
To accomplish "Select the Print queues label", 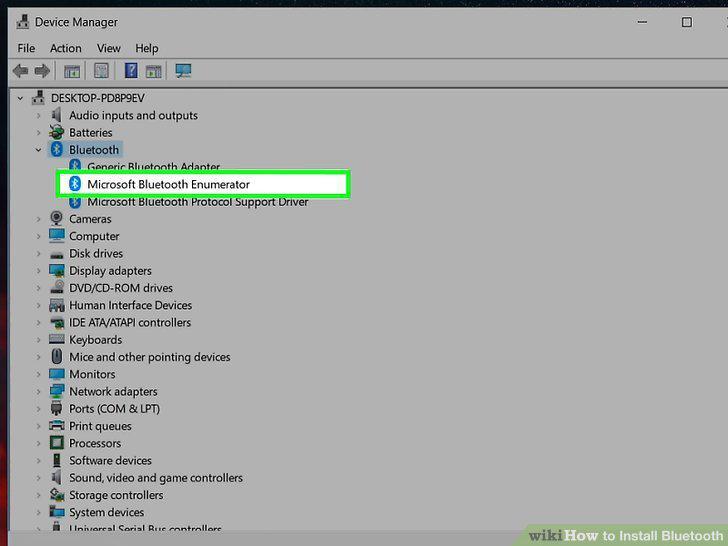I will pyautogui.click(x=100, y=426).
